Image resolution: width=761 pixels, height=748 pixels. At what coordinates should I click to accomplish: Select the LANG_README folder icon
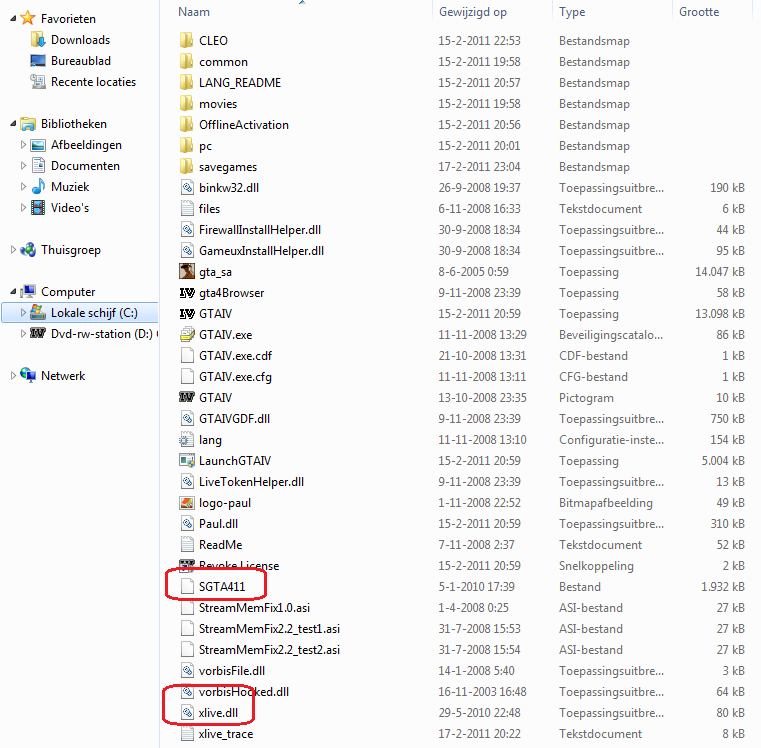pos(187,82)
